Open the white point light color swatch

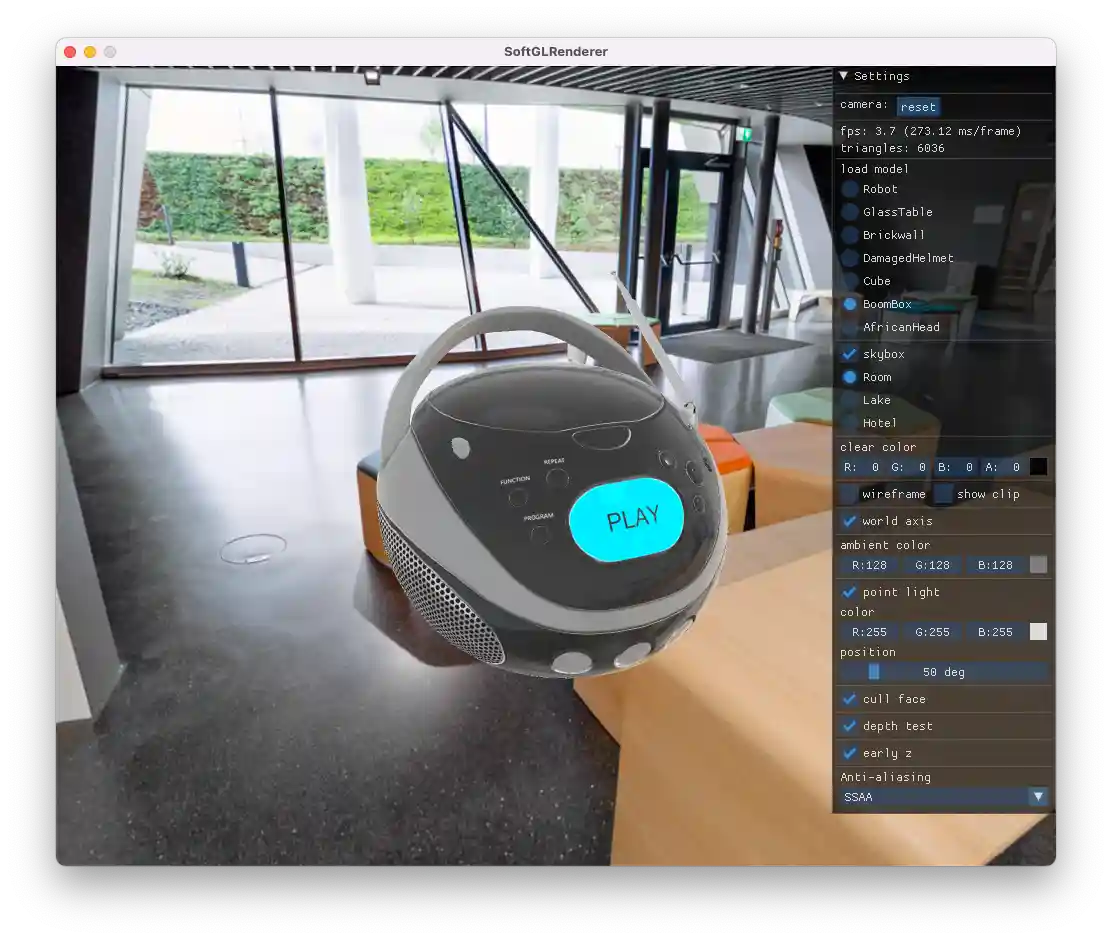1038,632
